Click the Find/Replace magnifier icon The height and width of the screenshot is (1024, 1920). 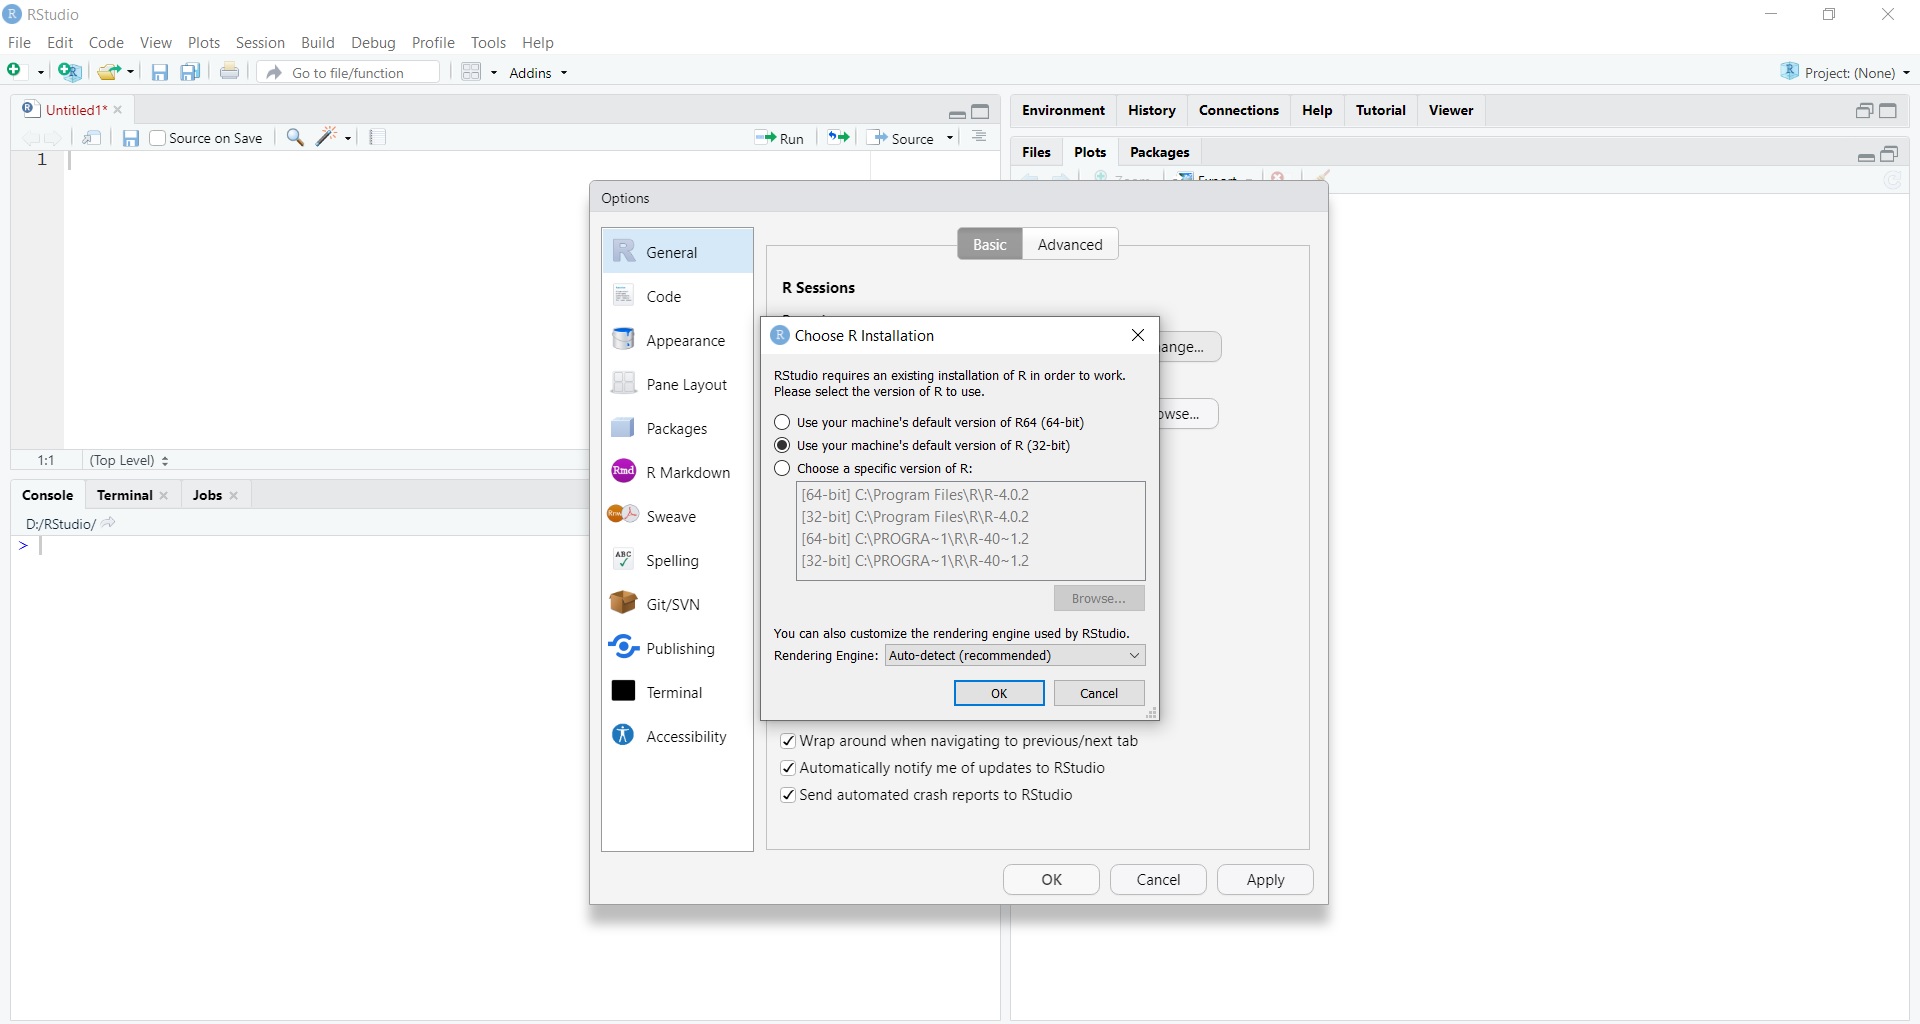coord(295,138)
